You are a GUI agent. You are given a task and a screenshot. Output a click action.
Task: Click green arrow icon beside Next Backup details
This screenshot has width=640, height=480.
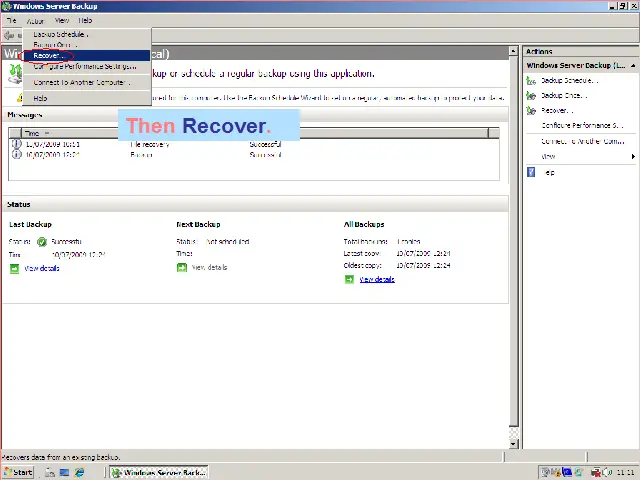pyautogui.click(x=182, y=268)
